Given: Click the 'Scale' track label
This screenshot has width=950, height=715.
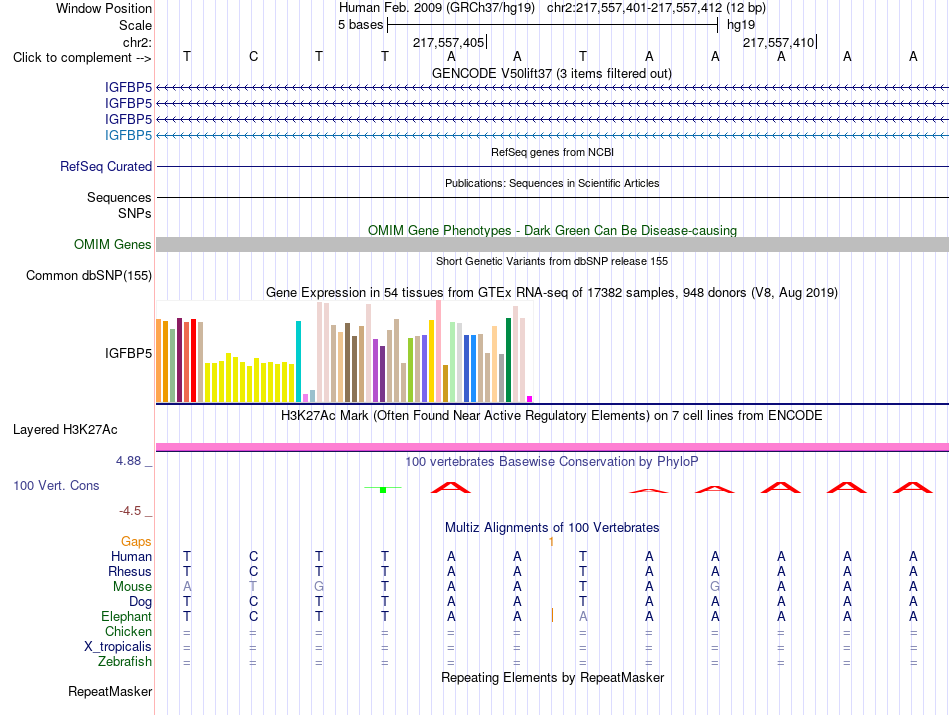Looking at the screenshot, I should 135,25.
